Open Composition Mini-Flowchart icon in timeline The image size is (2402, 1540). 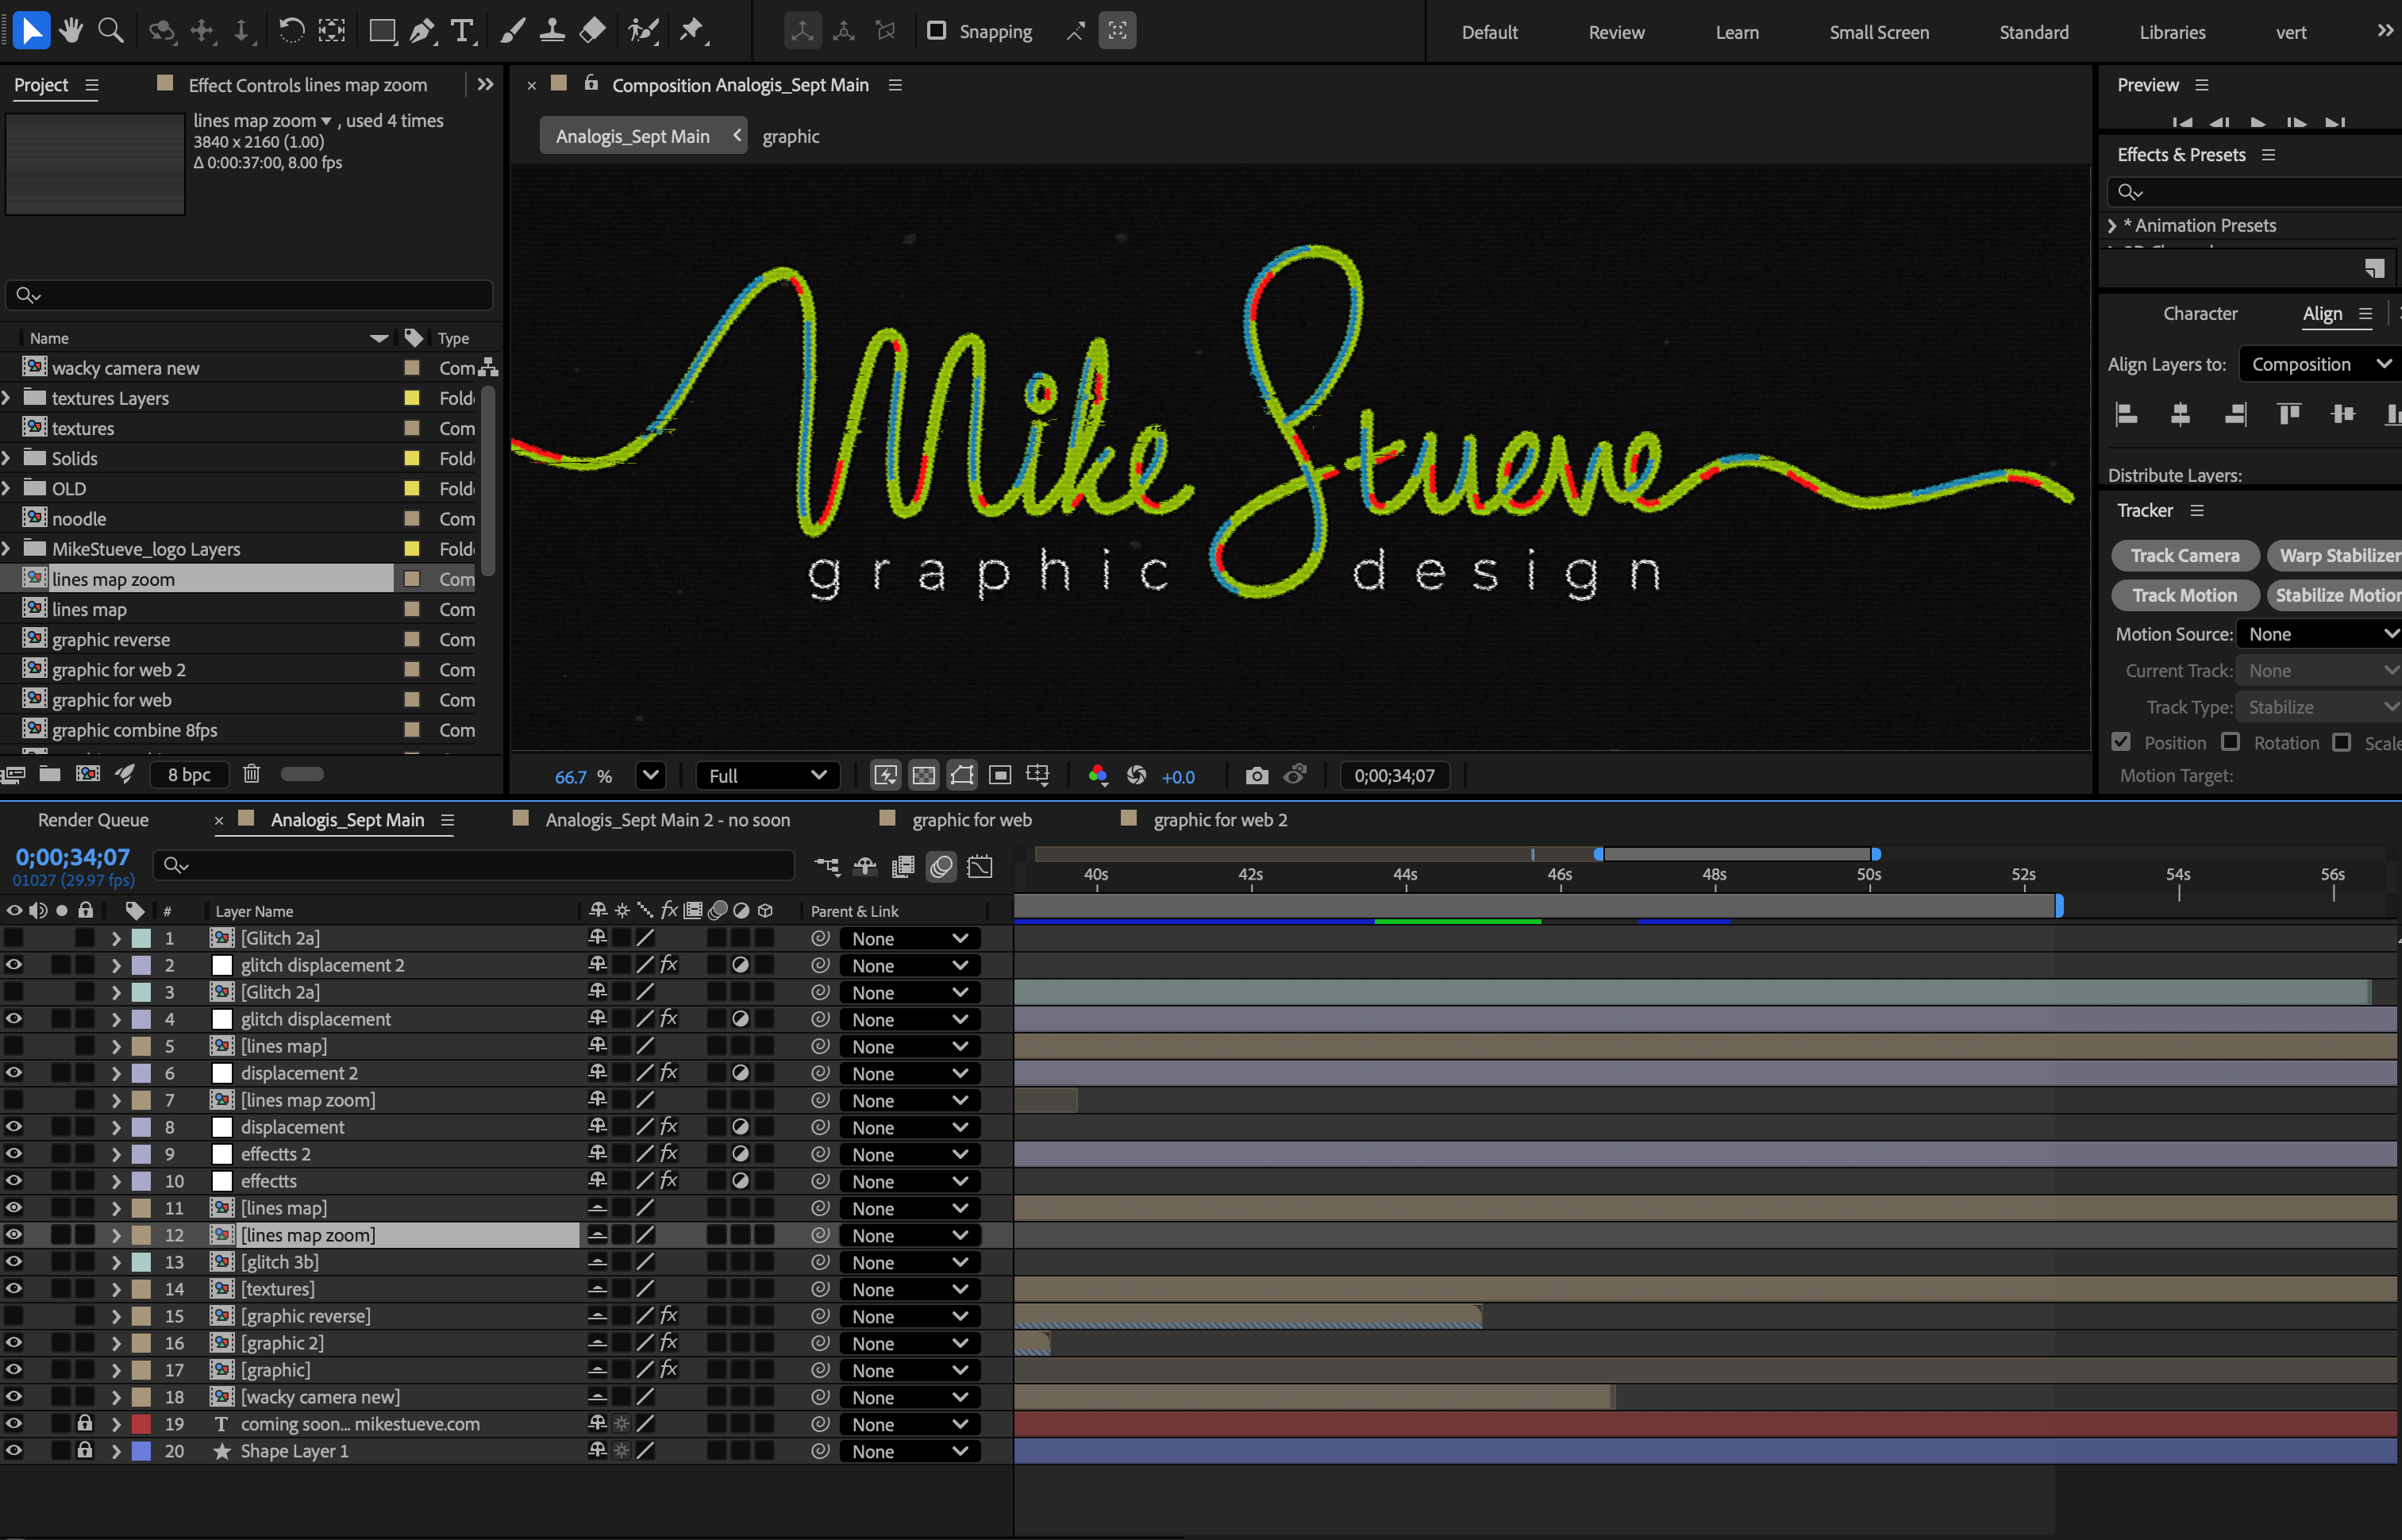click(x=827, y=866)
